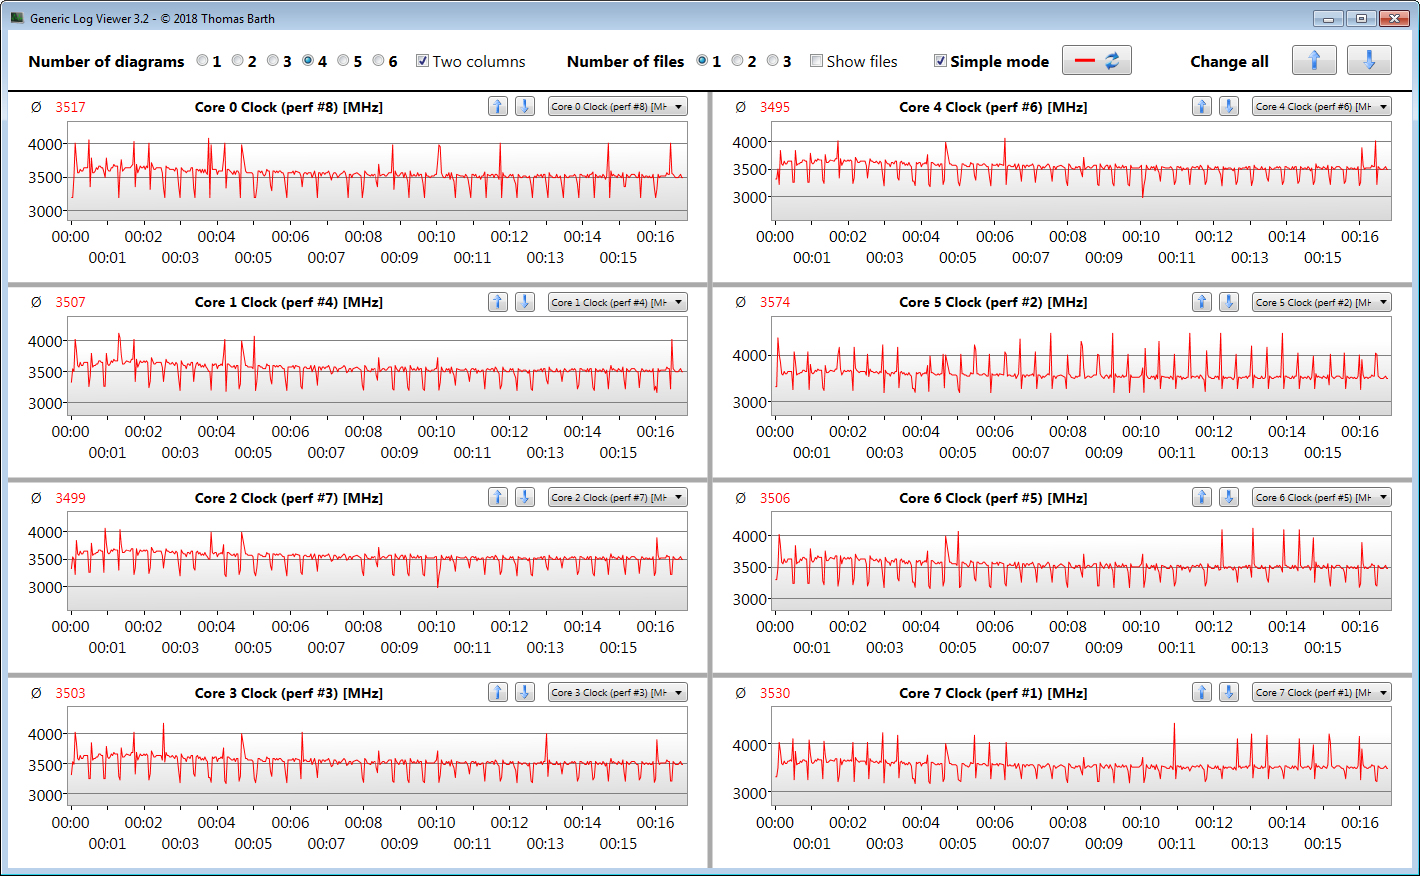Select 3 for Number of files
This screenshot has width=1420, height=876.
[x=772, y=60]
